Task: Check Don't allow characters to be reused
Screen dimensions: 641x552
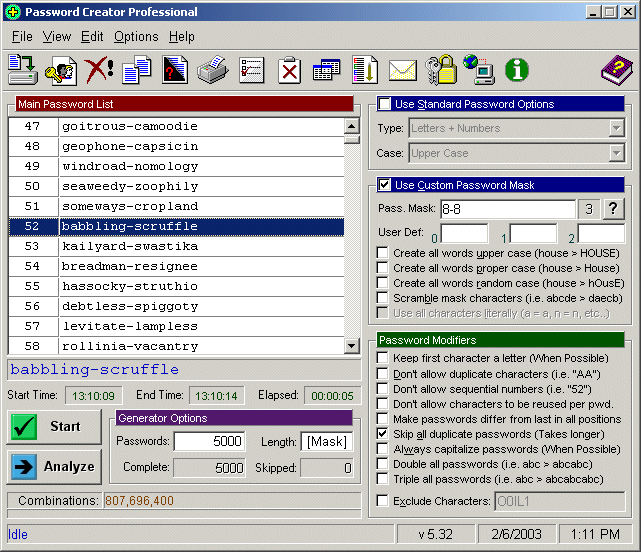Action: click(x=383, y=404)
